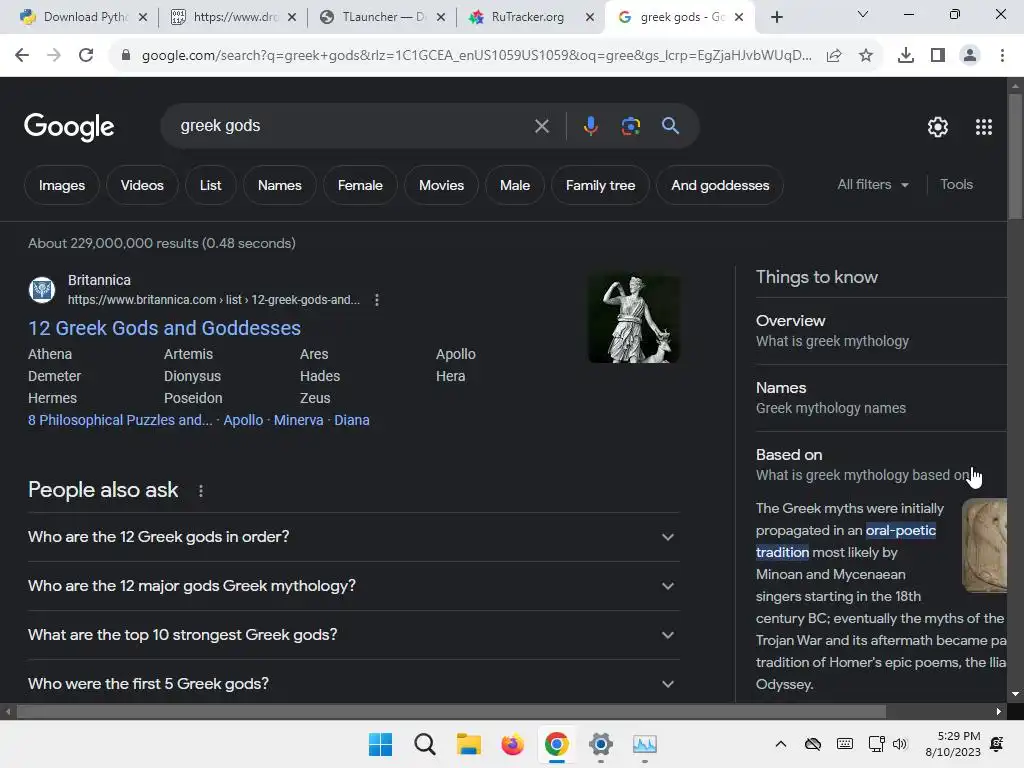Open the All filters dropdown
The image size is (1024, 768).
pos(872,185)
